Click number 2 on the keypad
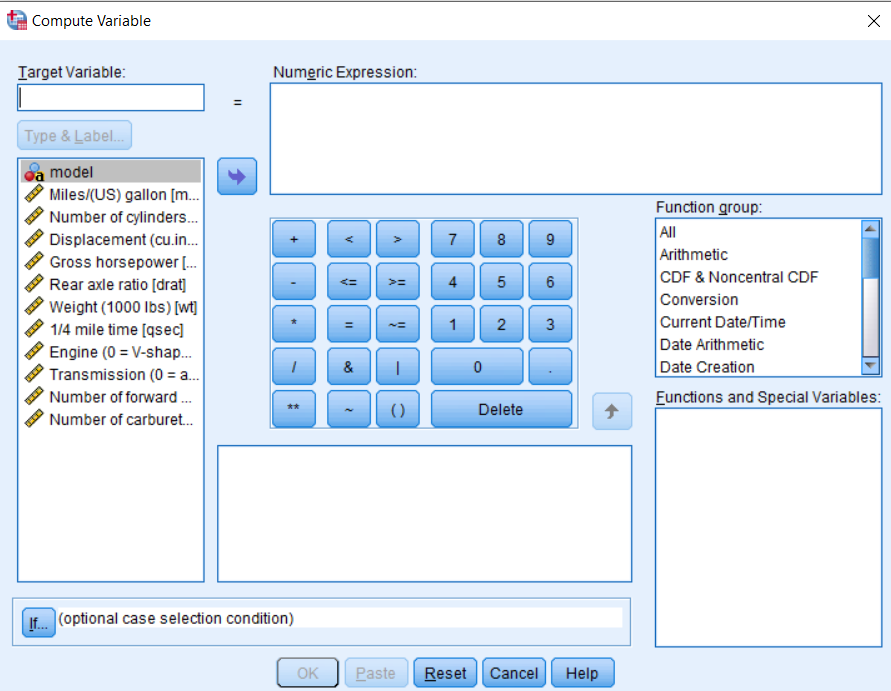 [501, 324]
